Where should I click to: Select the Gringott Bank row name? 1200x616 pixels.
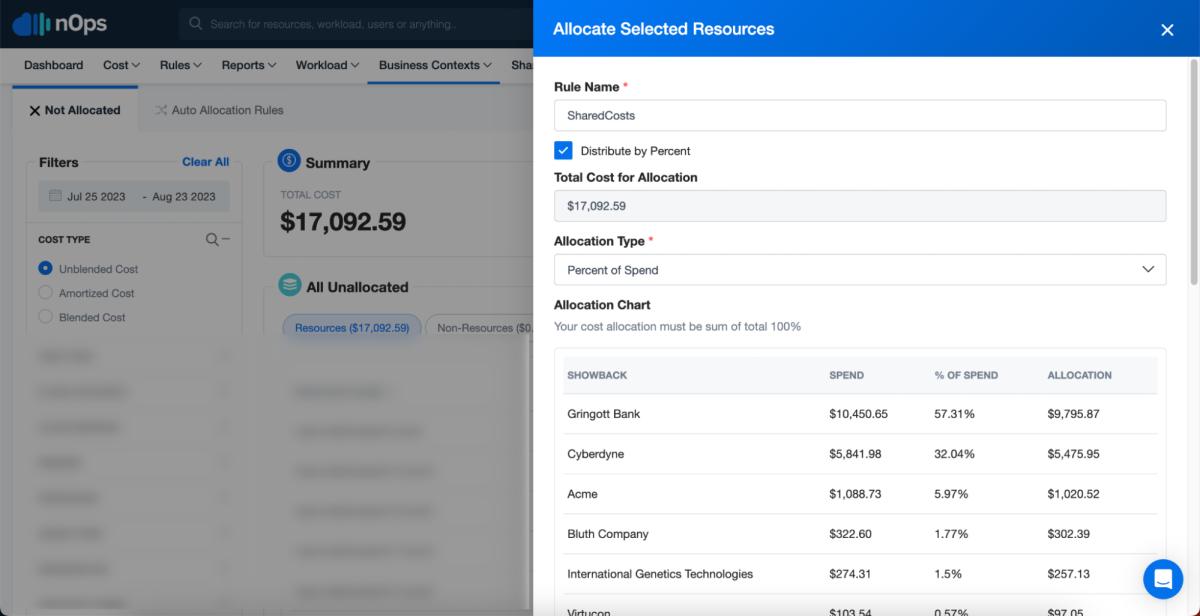point(603,414)
